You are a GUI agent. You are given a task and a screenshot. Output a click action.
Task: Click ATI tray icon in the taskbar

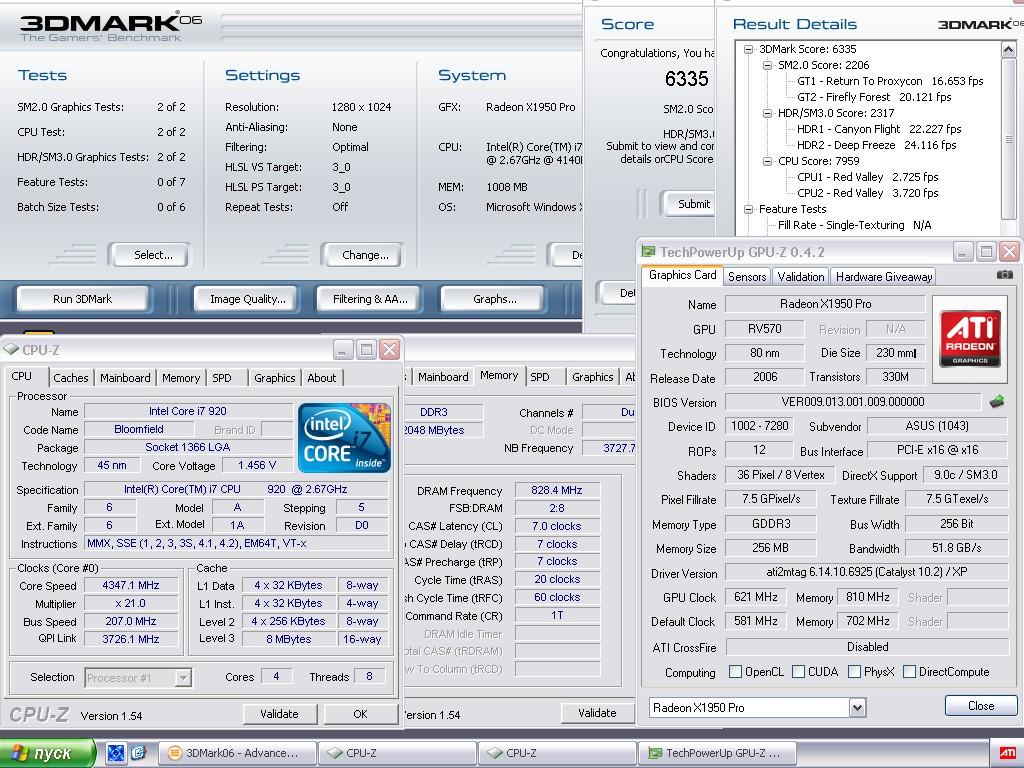(1007, 753)
